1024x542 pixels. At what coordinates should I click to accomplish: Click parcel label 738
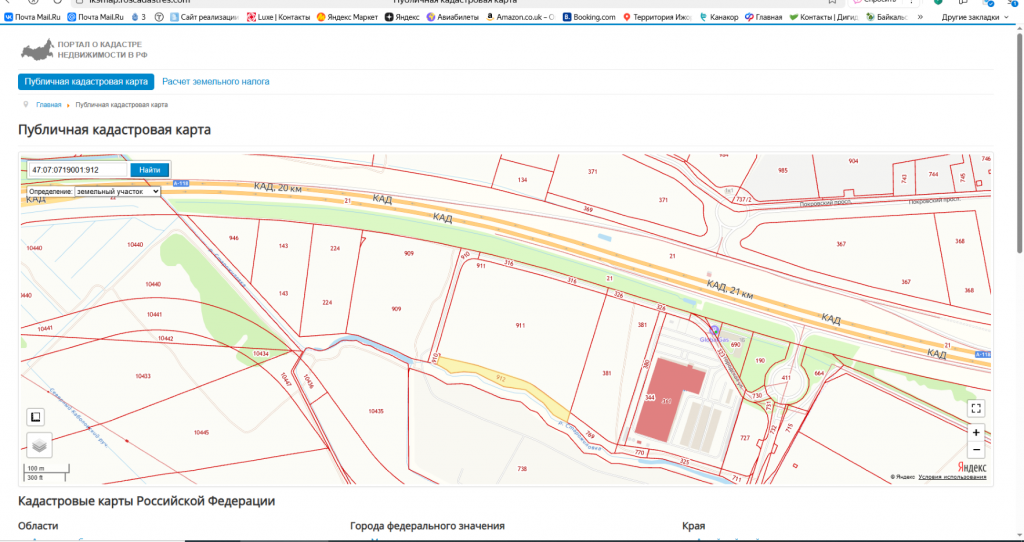(x=522, y=469)
